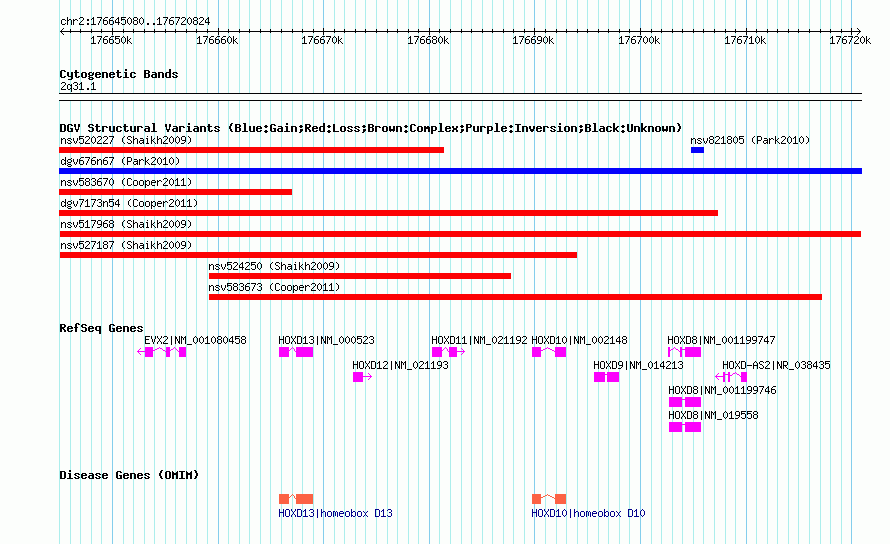Click the HOXD8|NM_001199746 label
The image size is (890, 544).
pyautogui.click(x=722, y=390)
